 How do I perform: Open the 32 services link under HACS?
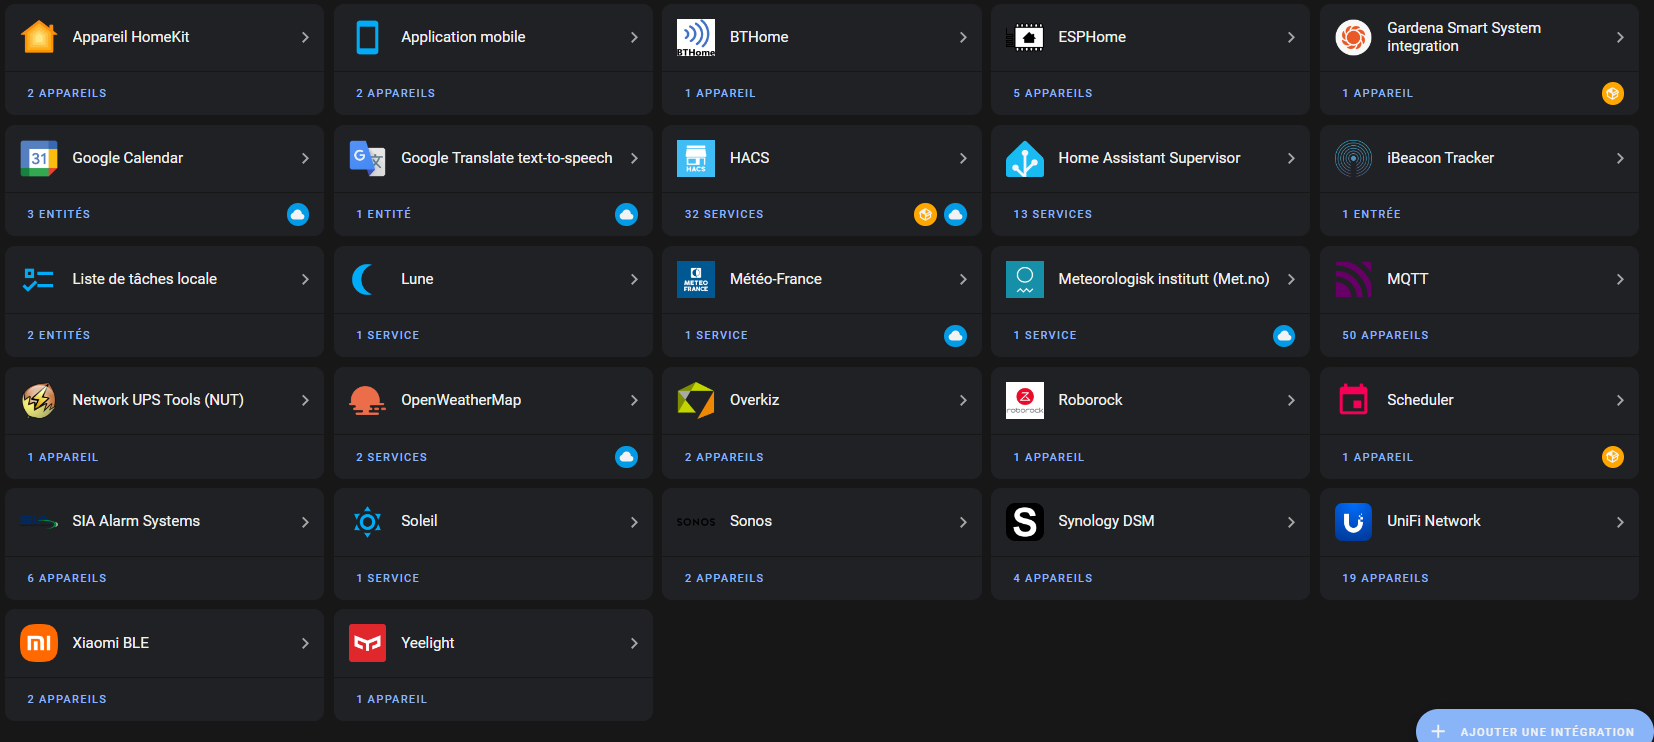click(x=724, y=214)
